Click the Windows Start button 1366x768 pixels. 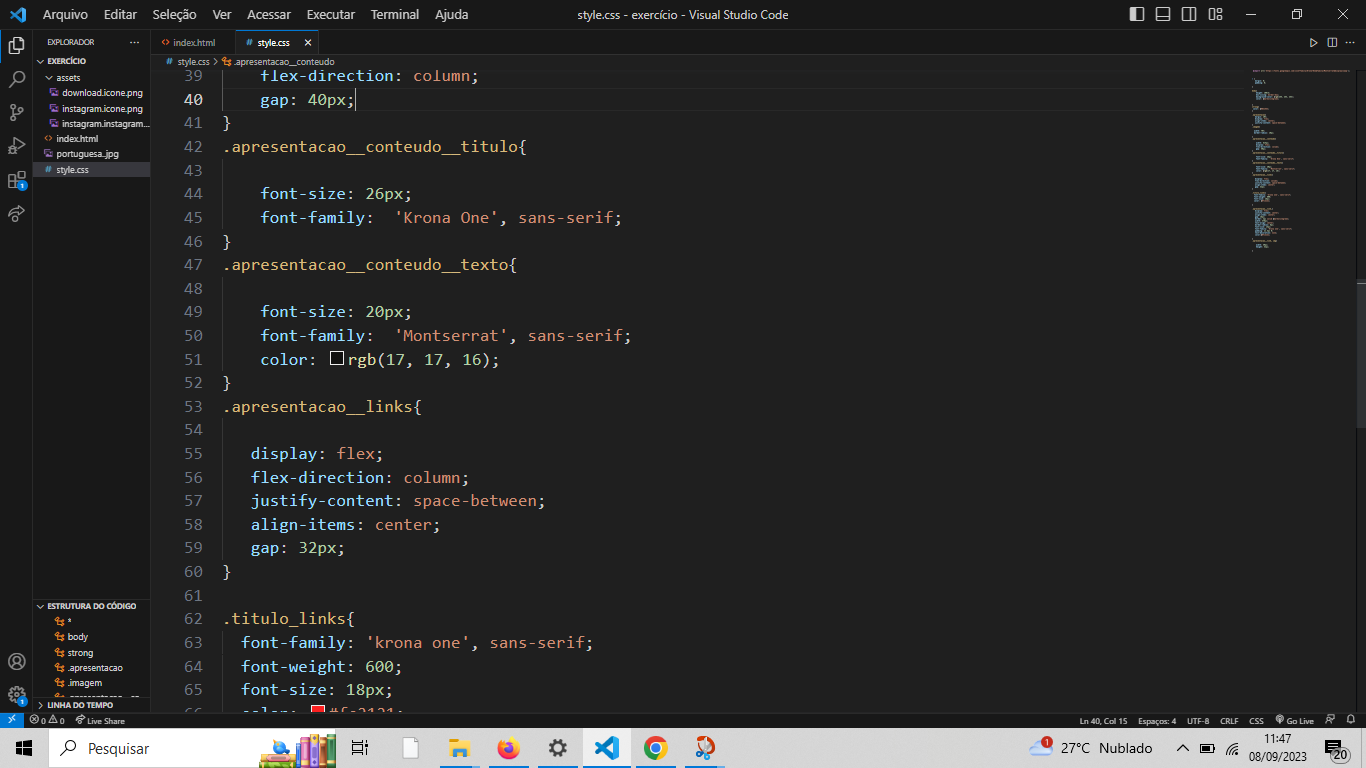coord(23,748)
